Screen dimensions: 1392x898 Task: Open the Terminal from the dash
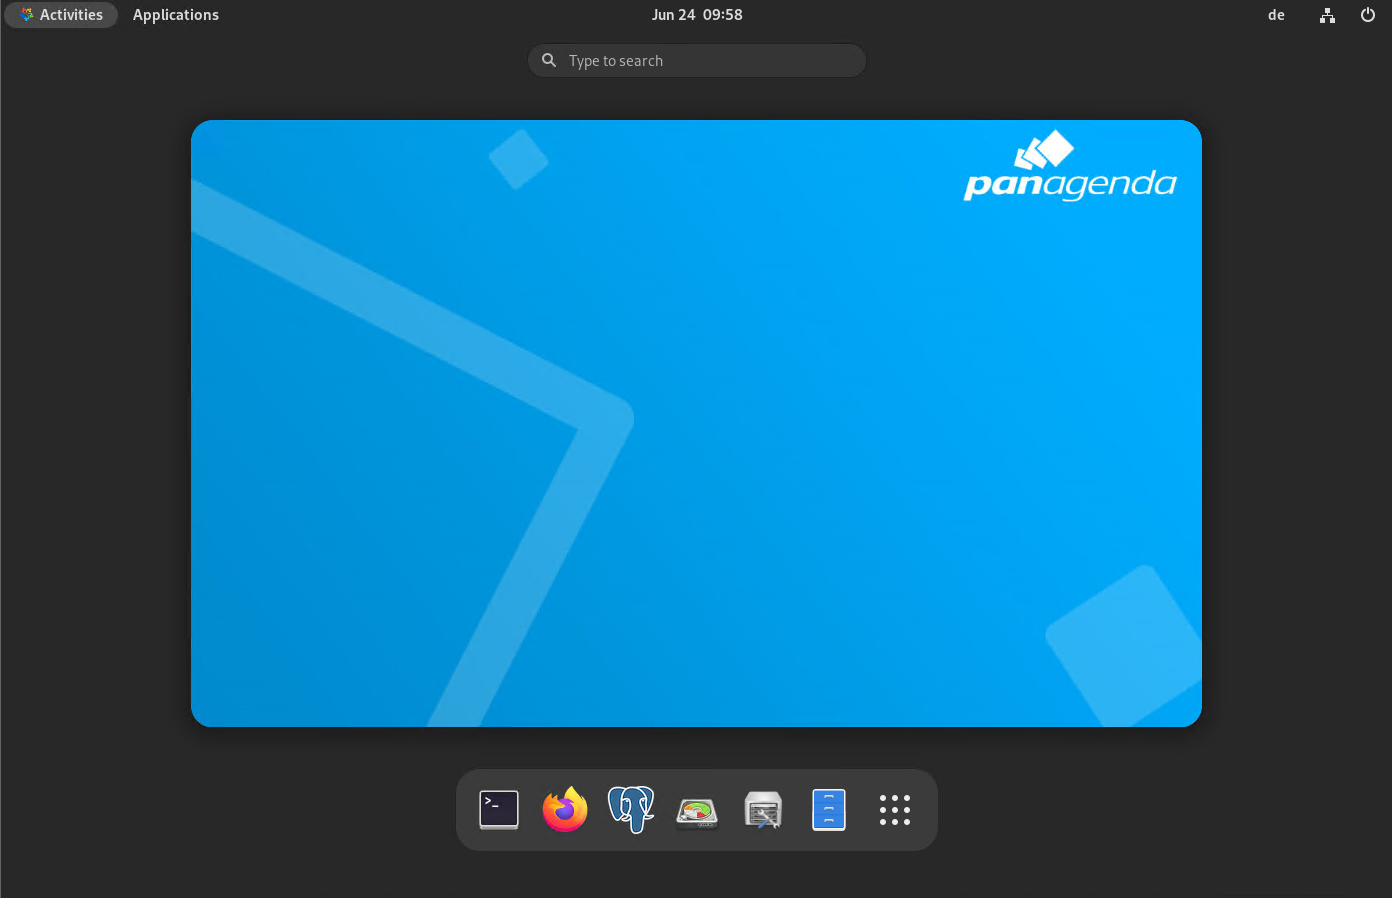coord(499,810)
